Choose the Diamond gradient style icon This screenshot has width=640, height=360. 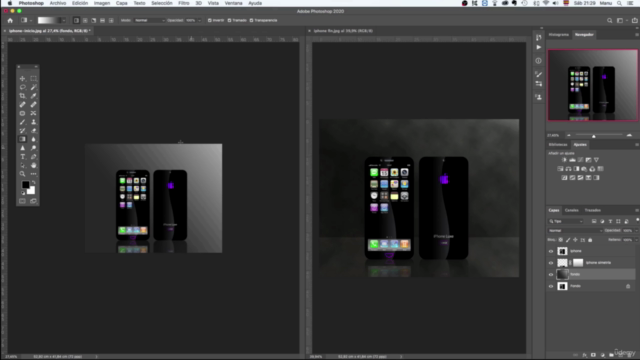coord(111,20)
